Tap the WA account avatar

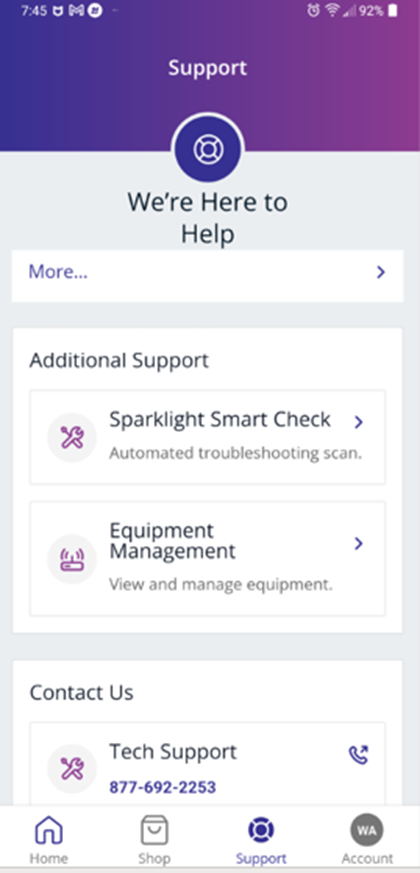click(367, 831)
